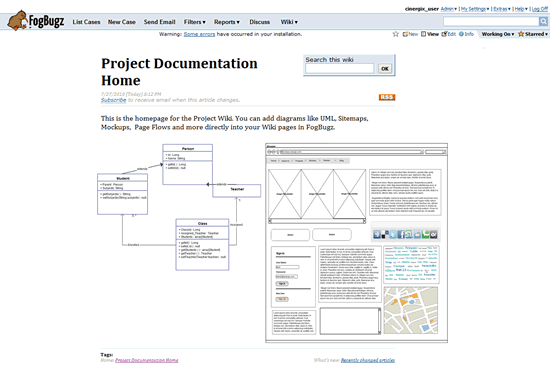Follow the 'Some errors' warning link

pos(199,34)
